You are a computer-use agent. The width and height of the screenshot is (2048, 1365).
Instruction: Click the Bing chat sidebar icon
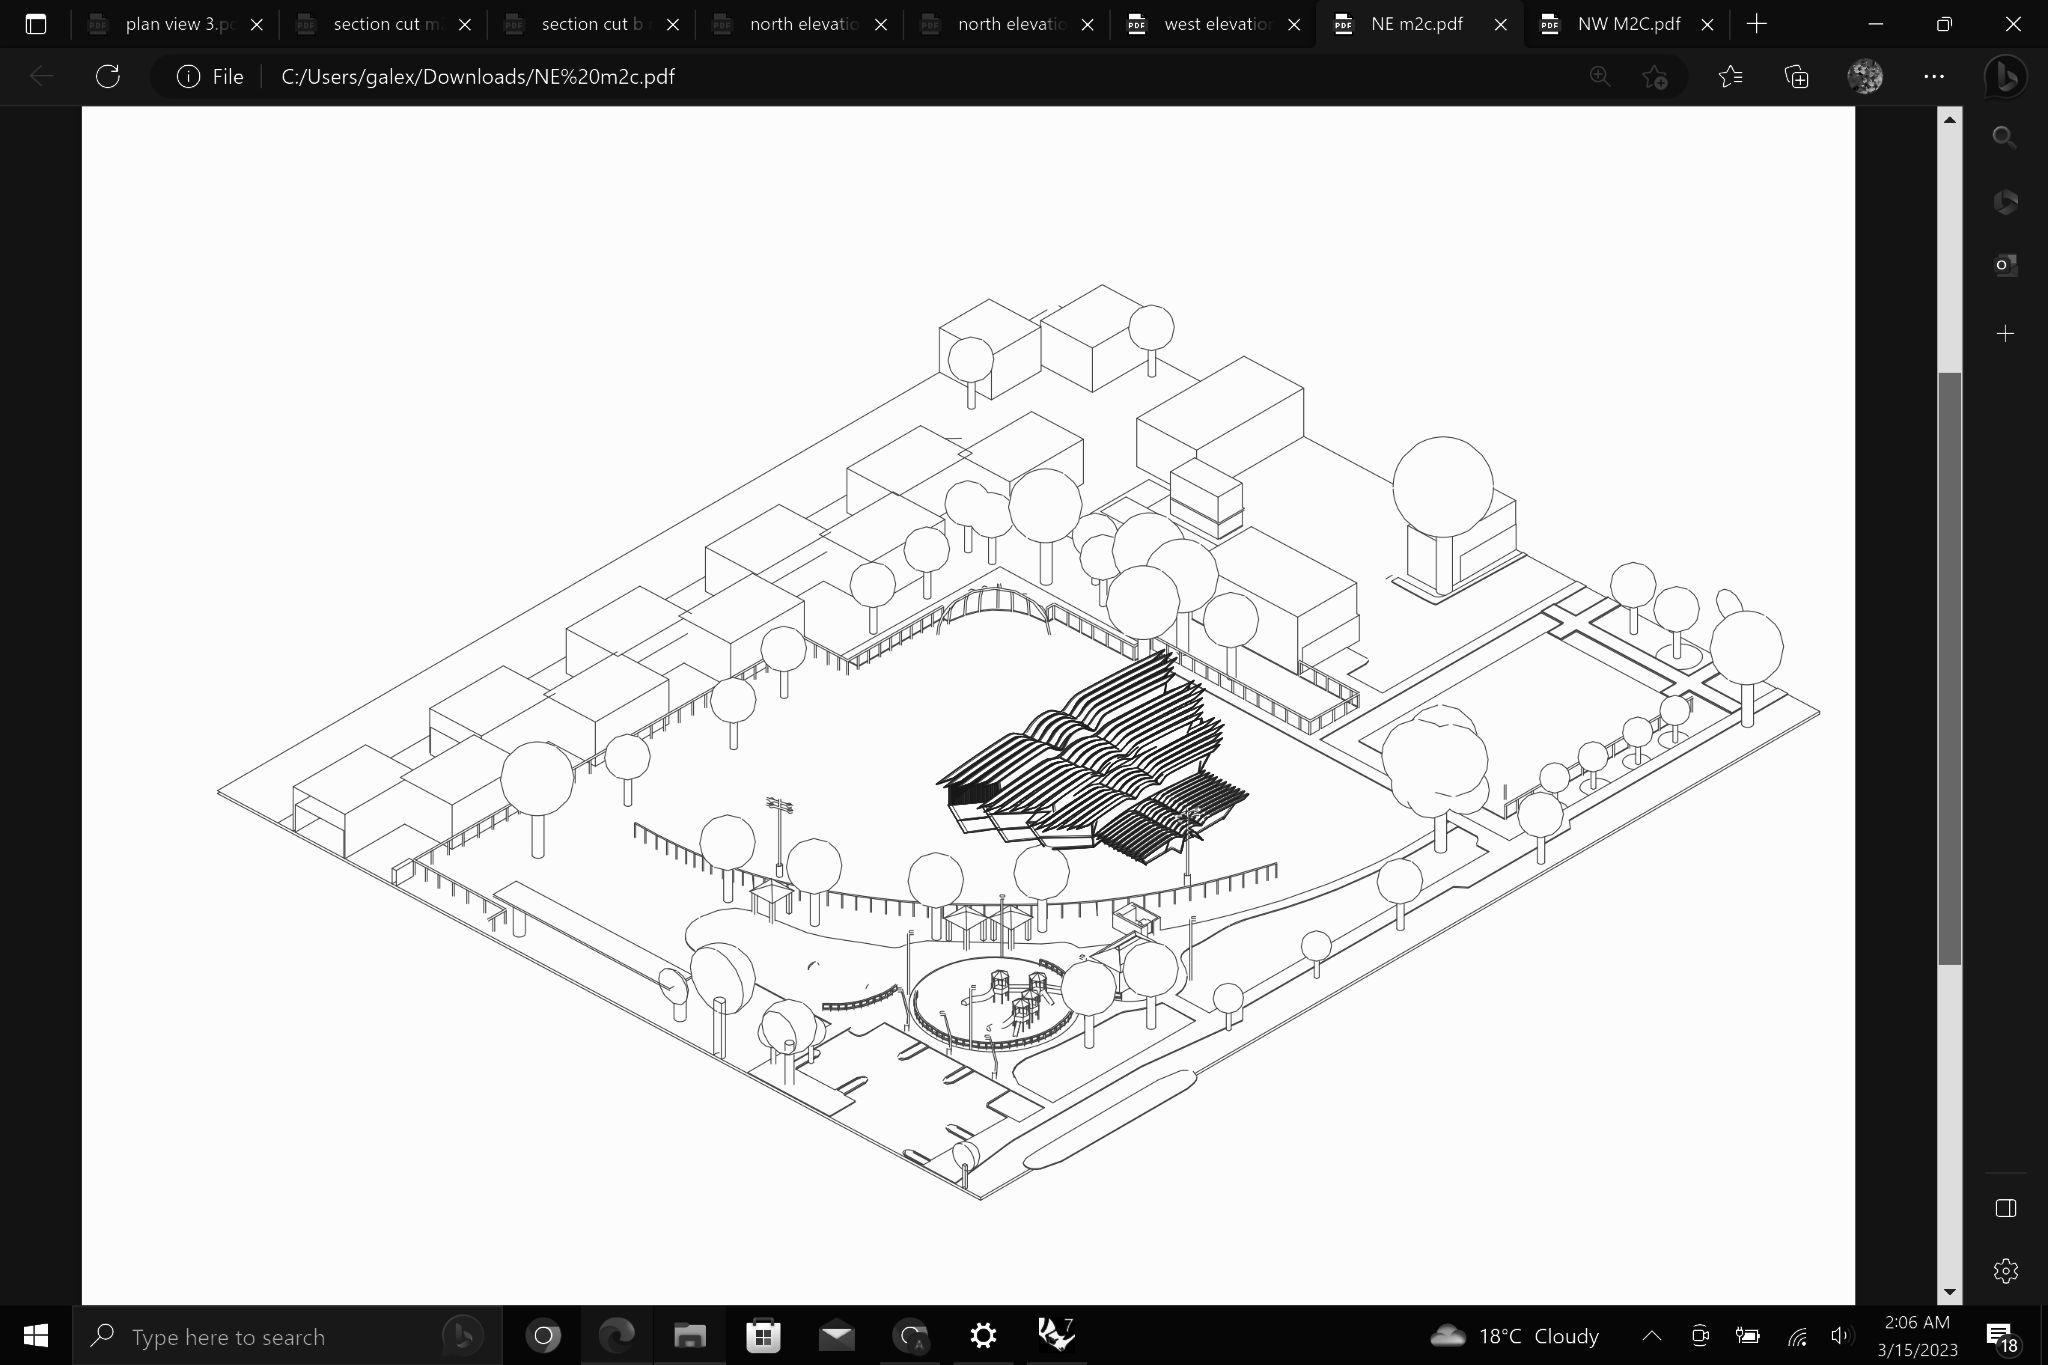[2005, 77]
